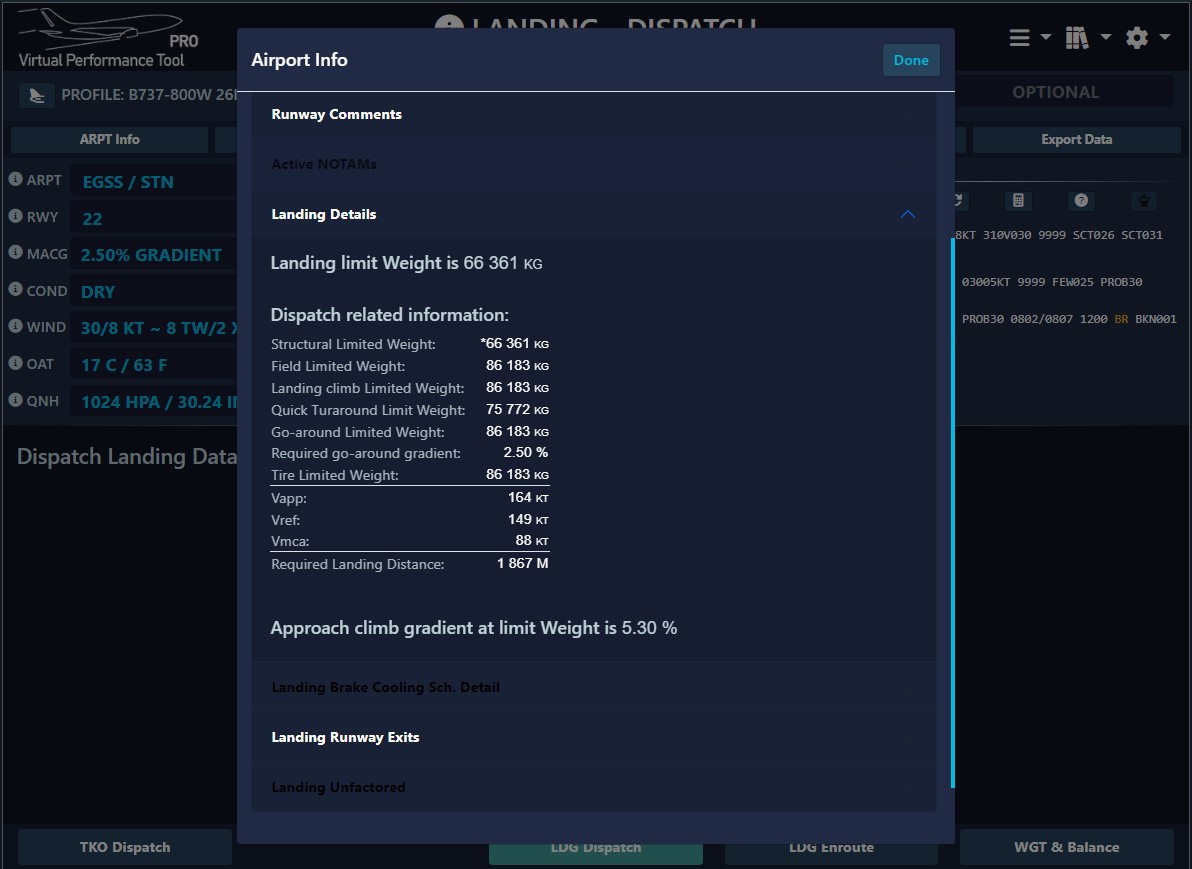
Task: Switch to the WGT & Balance tab
Action: (1066, 847)
